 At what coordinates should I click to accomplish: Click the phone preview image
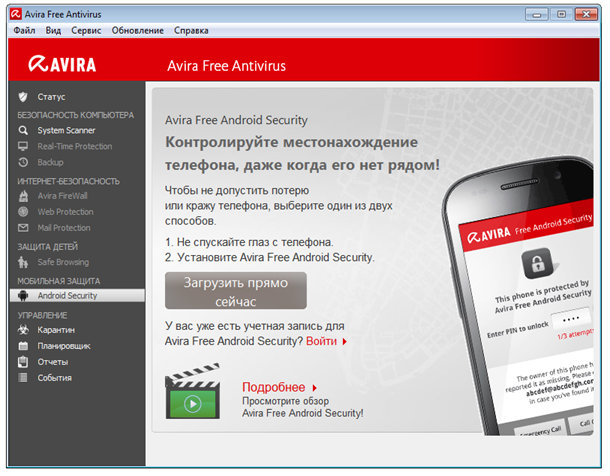pos(519,296)
